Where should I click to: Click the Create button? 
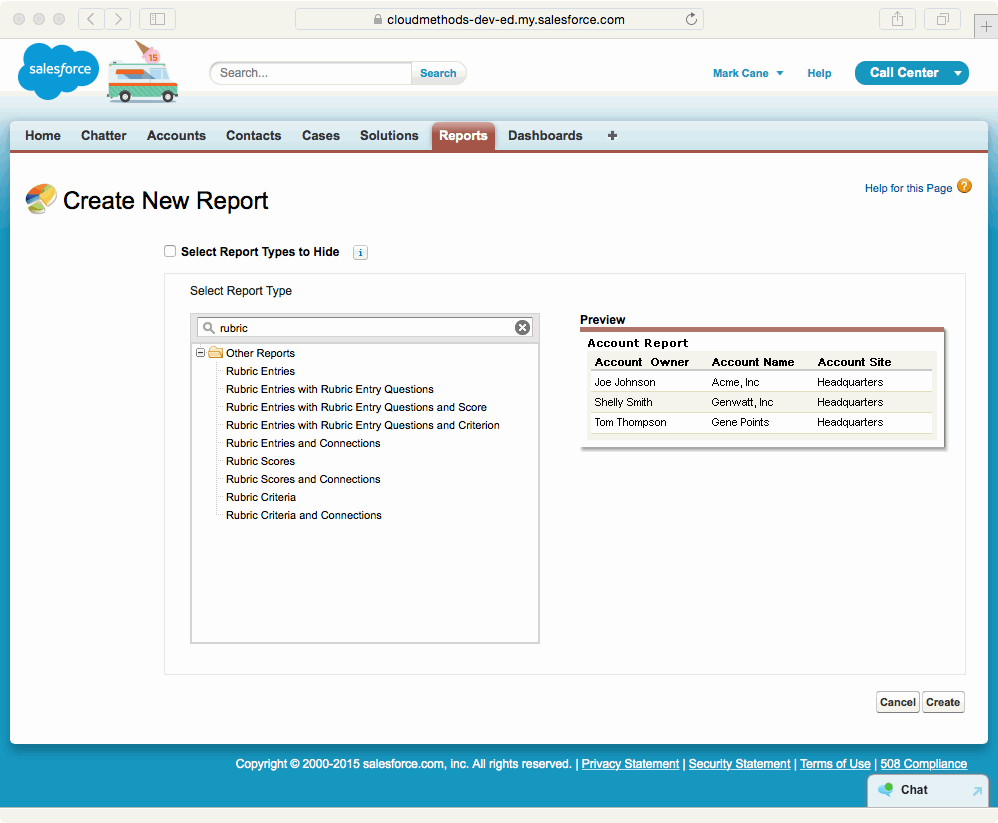943,702
